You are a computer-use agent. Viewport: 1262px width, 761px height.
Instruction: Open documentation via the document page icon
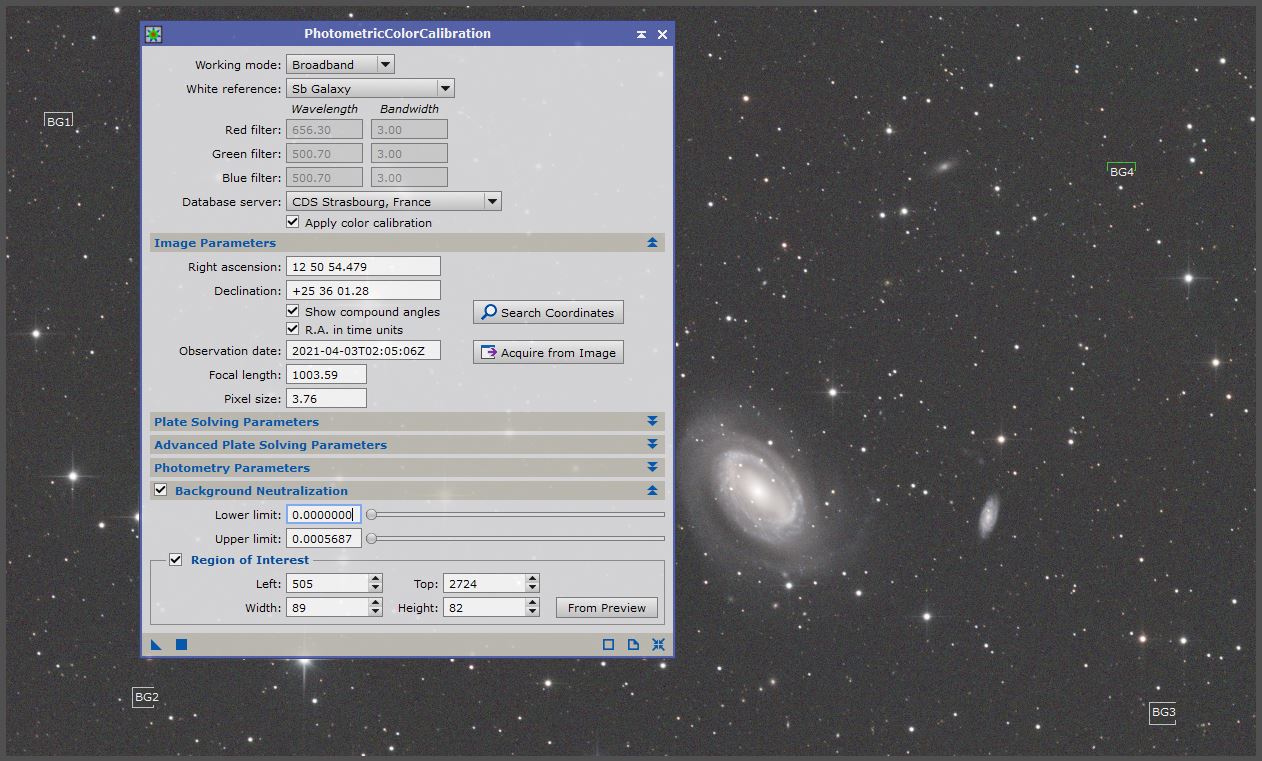pos(633,645)
